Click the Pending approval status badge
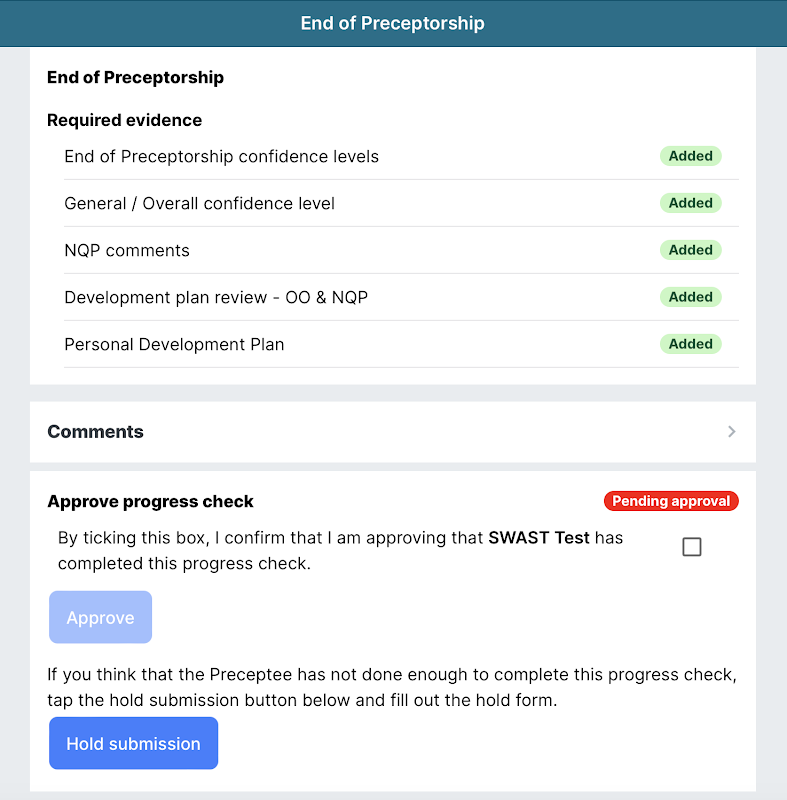Viewport: 787px width, 800px height. [x=670, y=501]
